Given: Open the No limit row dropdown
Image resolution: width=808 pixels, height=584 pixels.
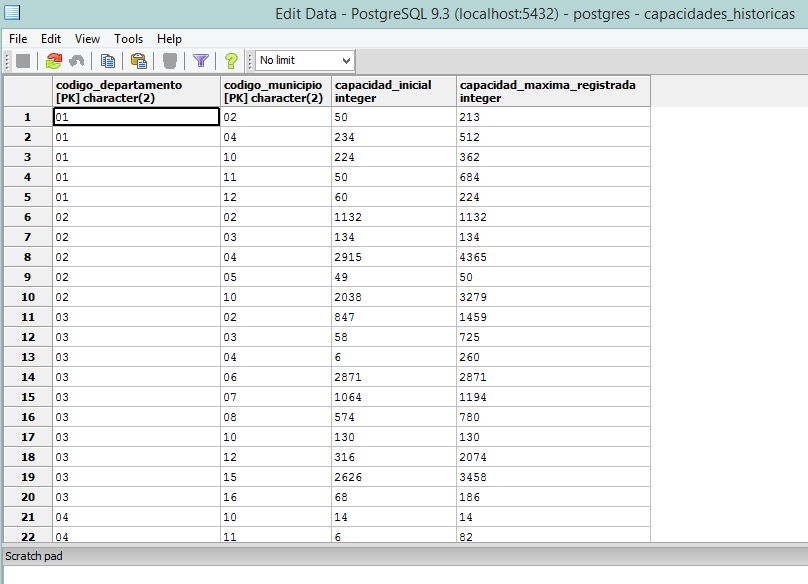Looking at the screenshot, I should [x=305, y=60].
